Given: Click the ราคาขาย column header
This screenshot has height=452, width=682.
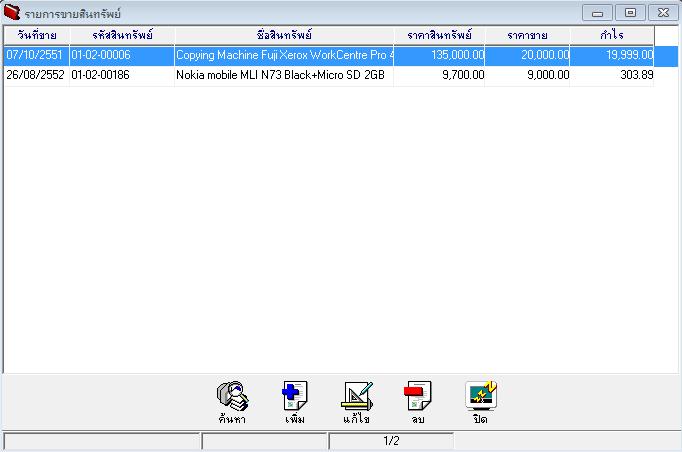Looking at the screenshot, I should click(527, 36).
